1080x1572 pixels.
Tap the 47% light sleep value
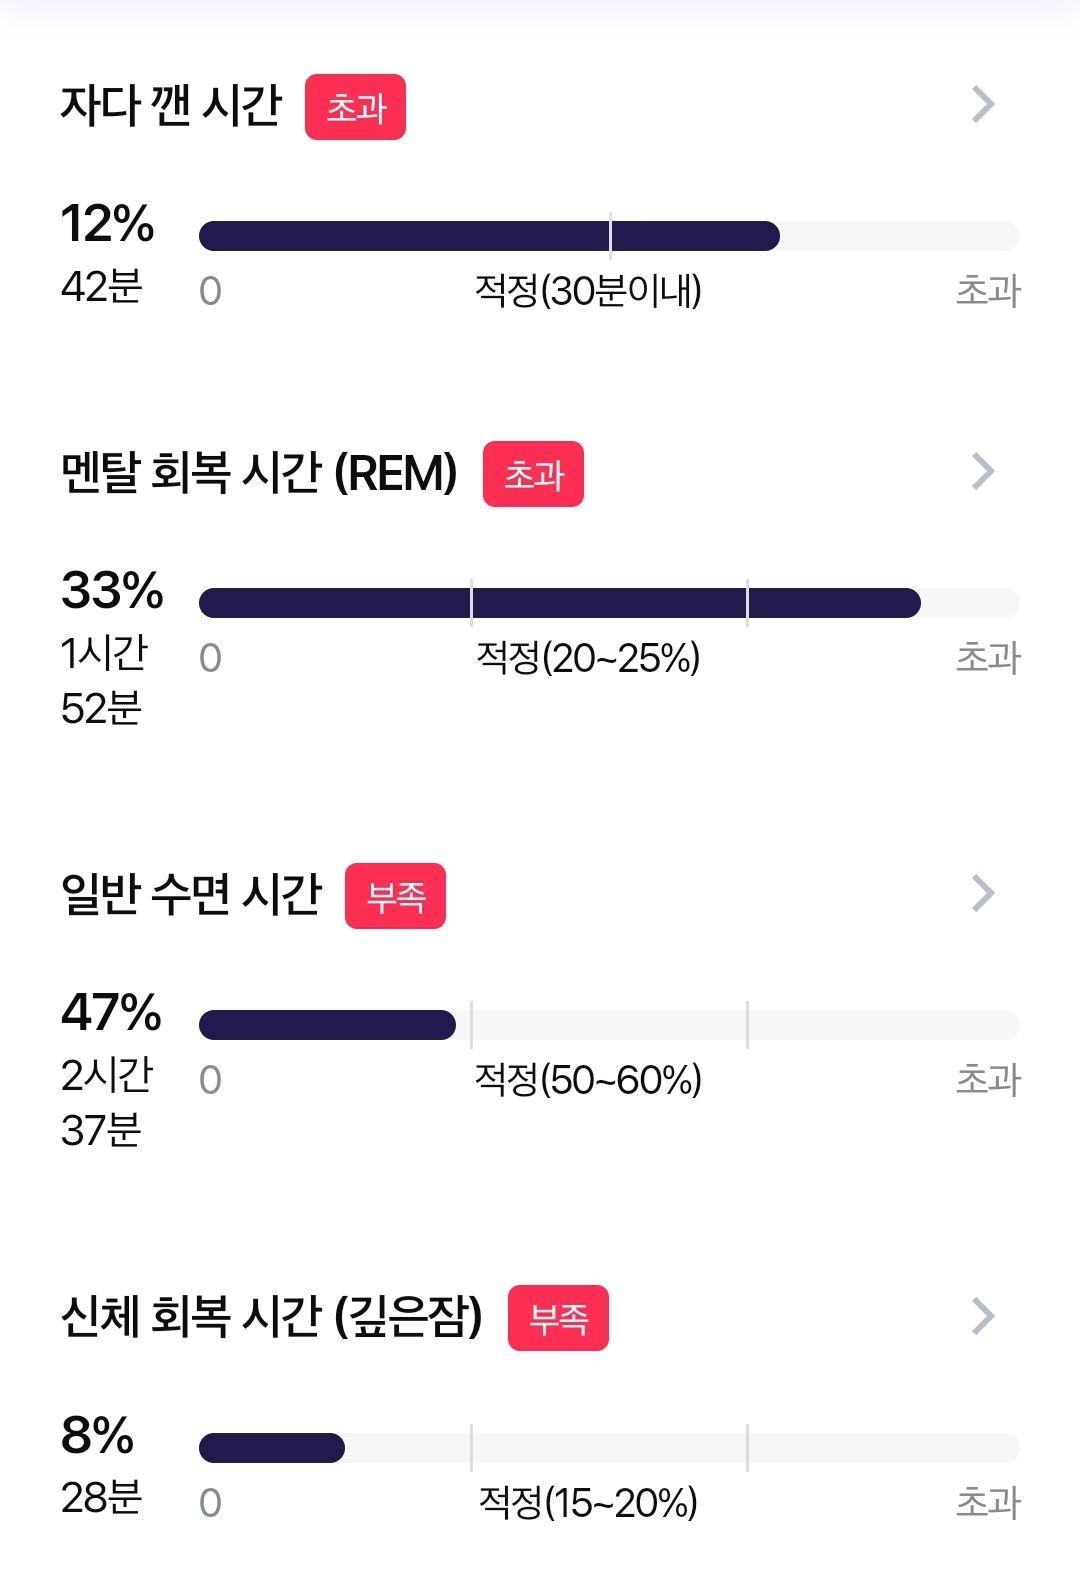click(111, 1012)
